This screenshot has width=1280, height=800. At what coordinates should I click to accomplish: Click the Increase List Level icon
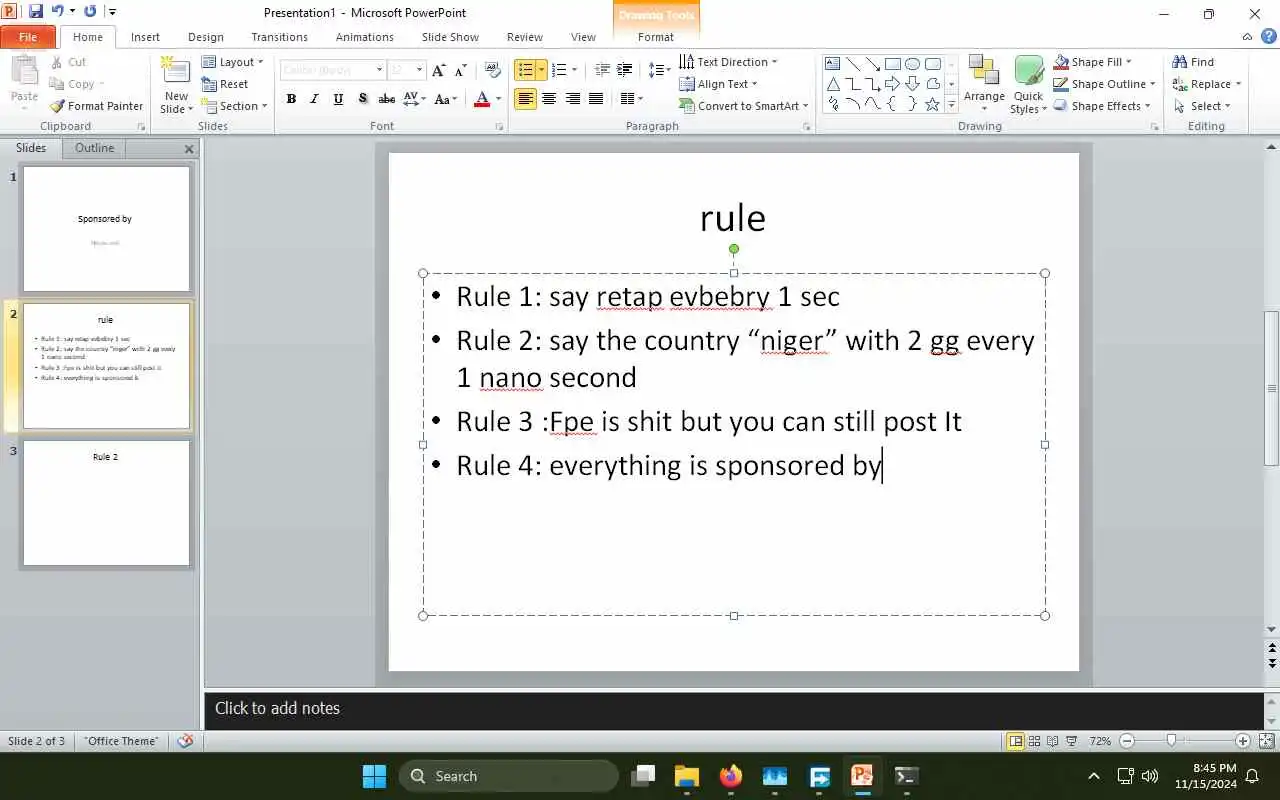click(x=625, y=70)
